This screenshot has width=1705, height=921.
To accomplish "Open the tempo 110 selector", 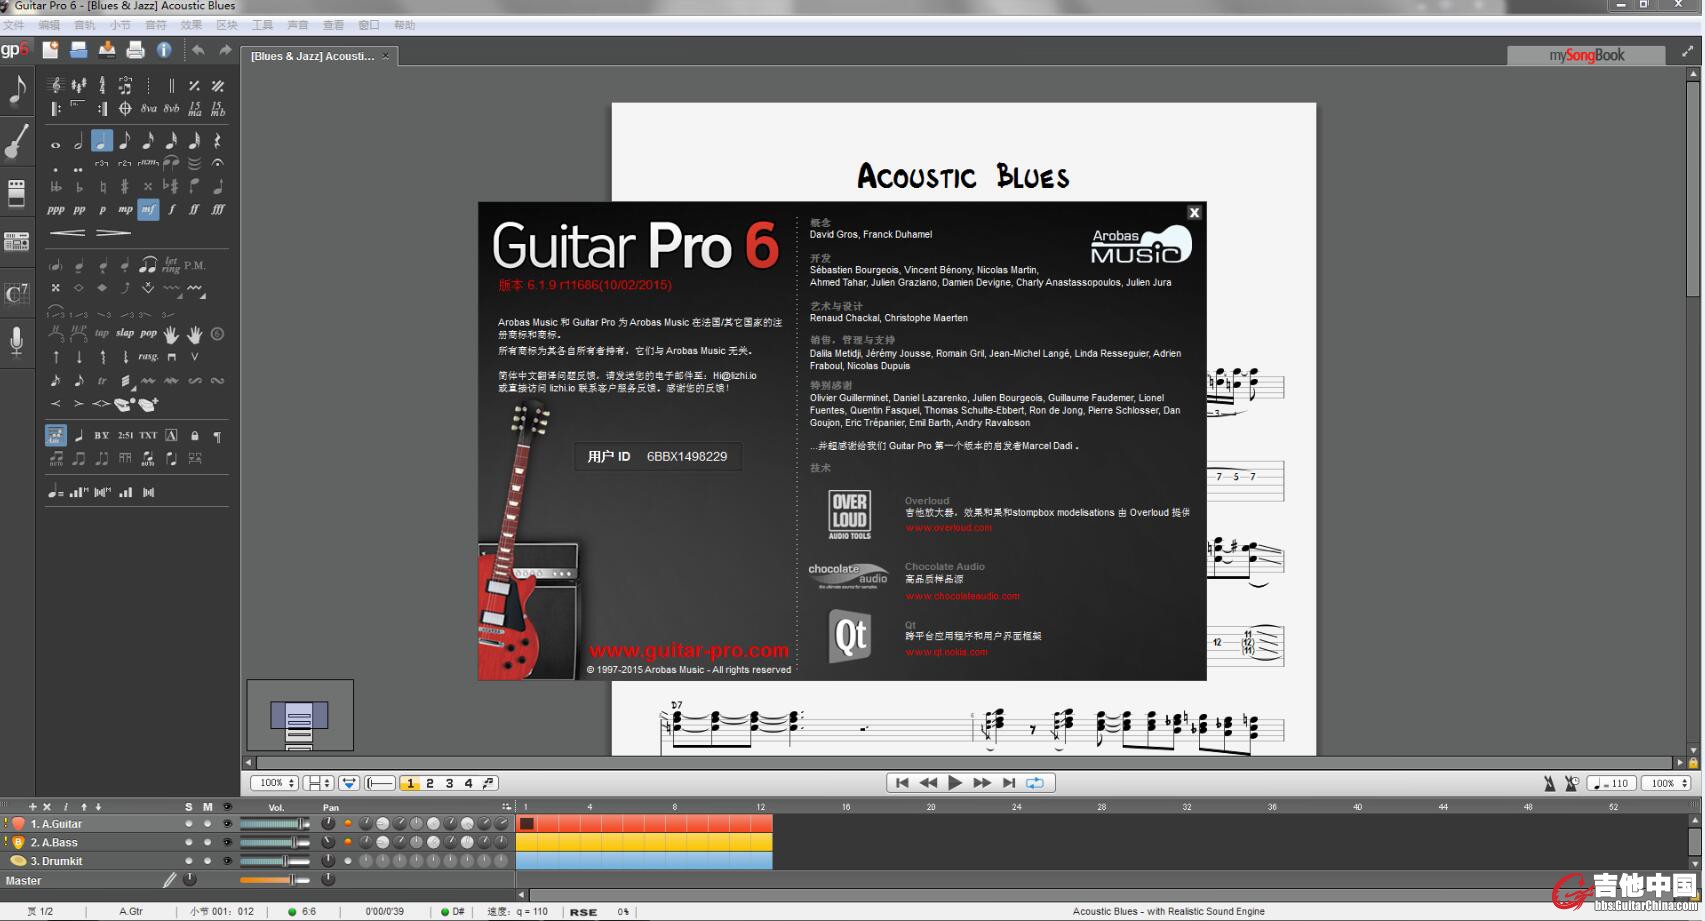I will pos(1611,783).
